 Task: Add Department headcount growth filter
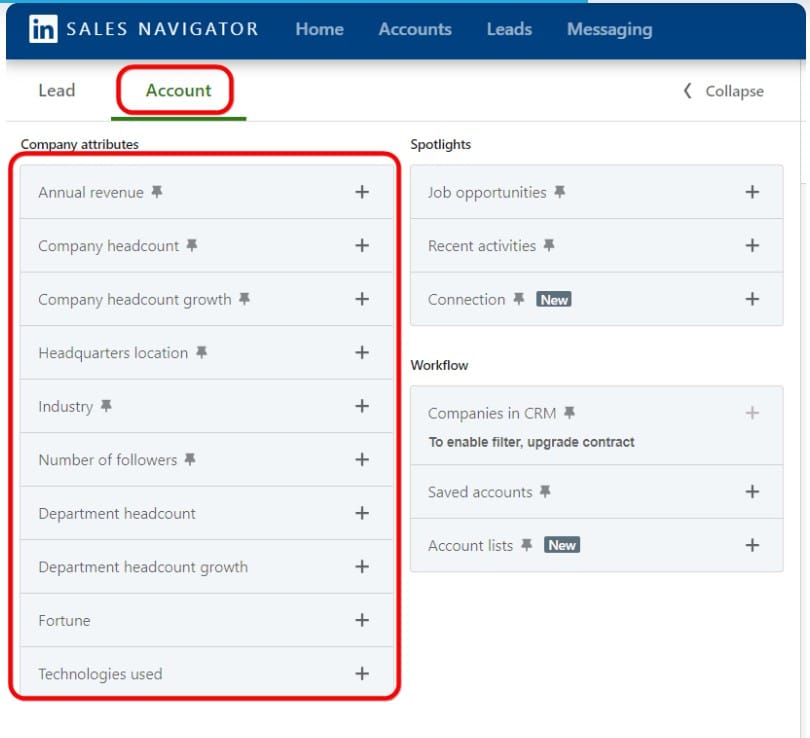362,567
